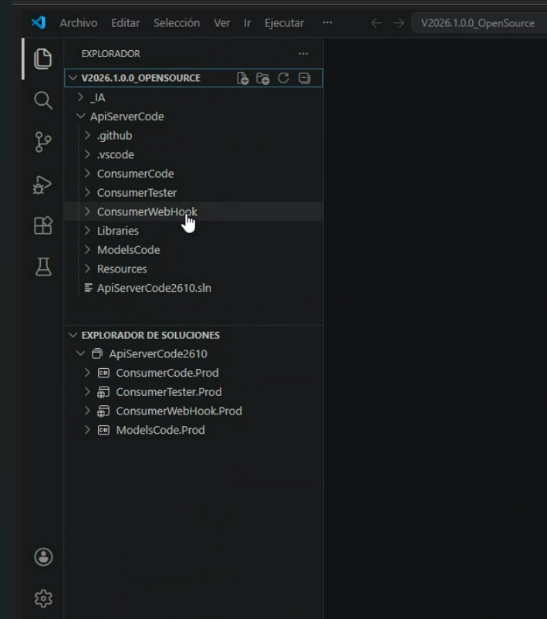Expand the .vscode folder chevron
This screenshot has height=619, width=547.
tap(88, 154)
